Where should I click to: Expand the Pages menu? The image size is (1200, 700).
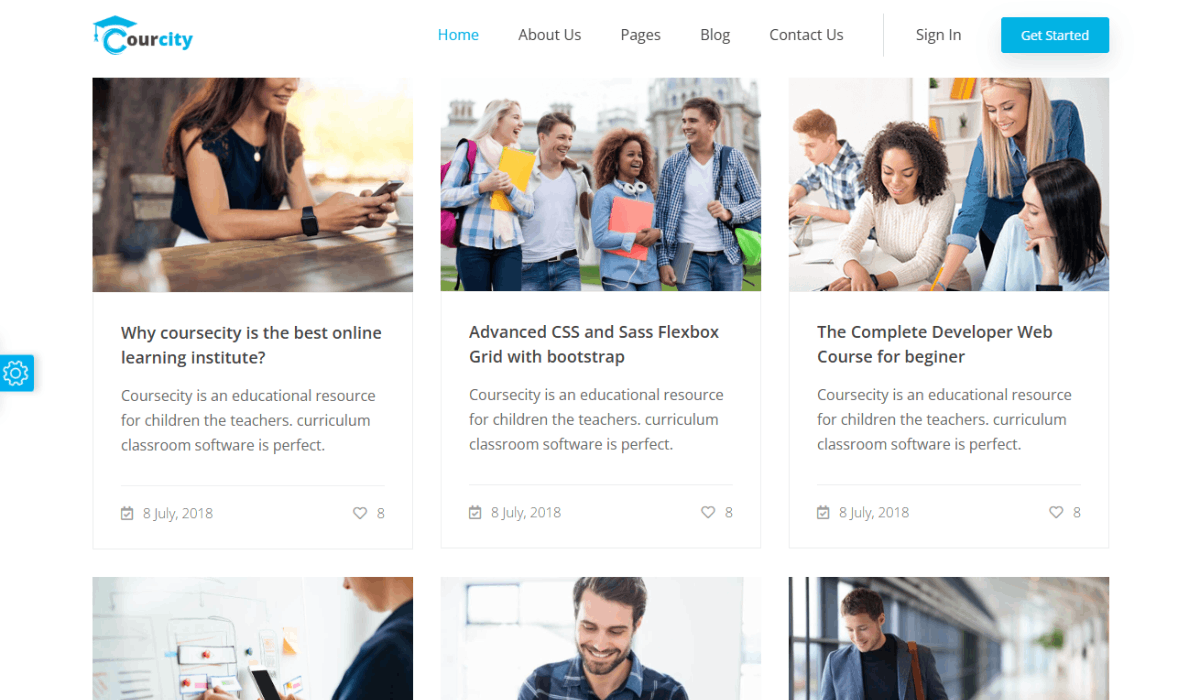640,35
